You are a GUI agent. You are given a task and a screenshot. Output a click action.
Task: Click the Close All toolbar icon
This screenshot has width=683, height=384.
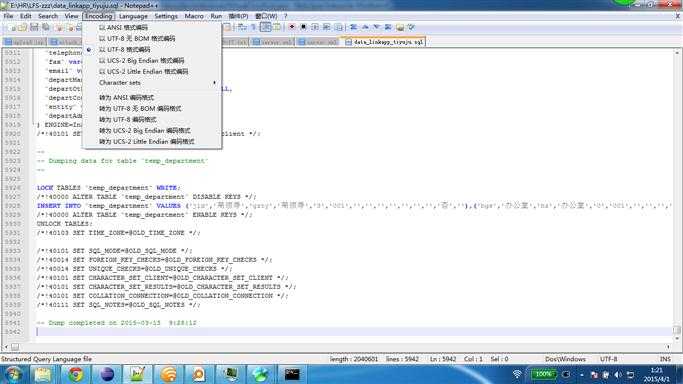pos(70,27)
